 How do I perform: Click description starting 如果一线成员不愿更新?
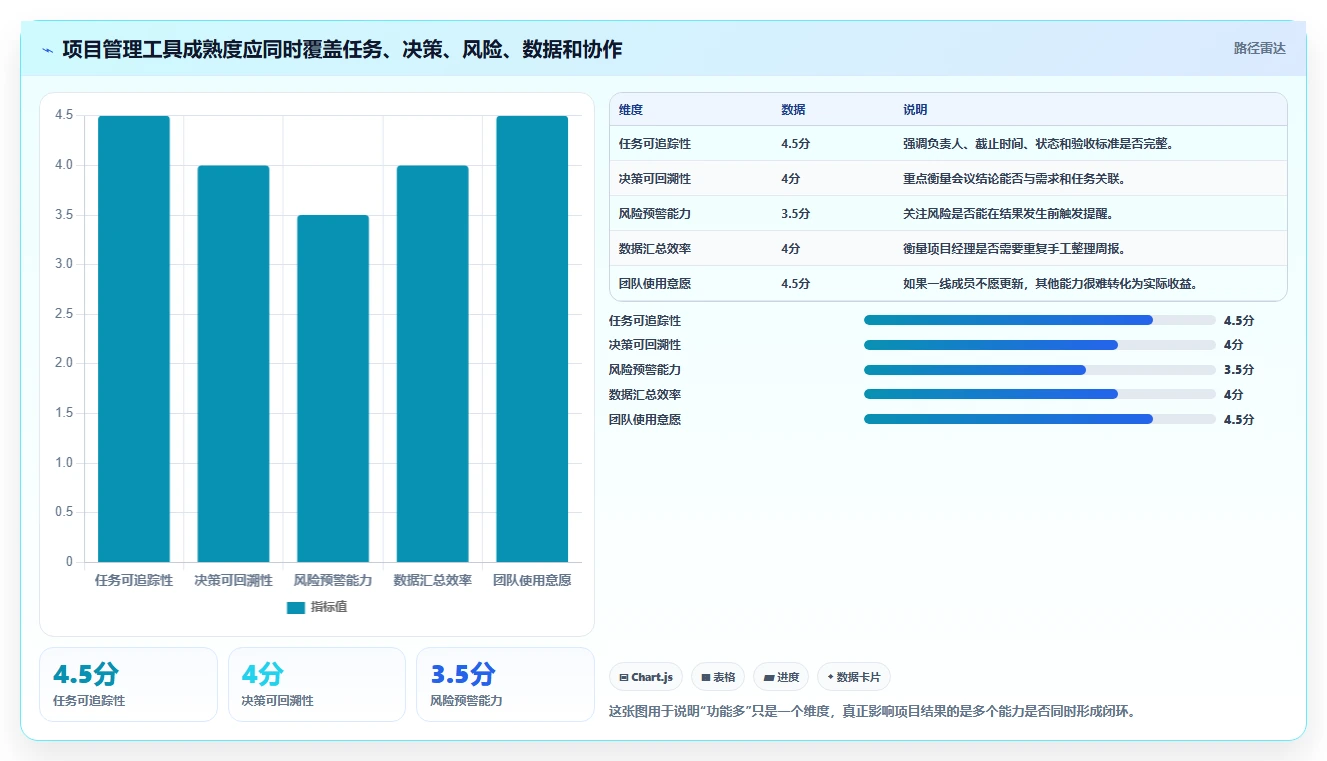pyautogui.click(x=1050, y=284)
